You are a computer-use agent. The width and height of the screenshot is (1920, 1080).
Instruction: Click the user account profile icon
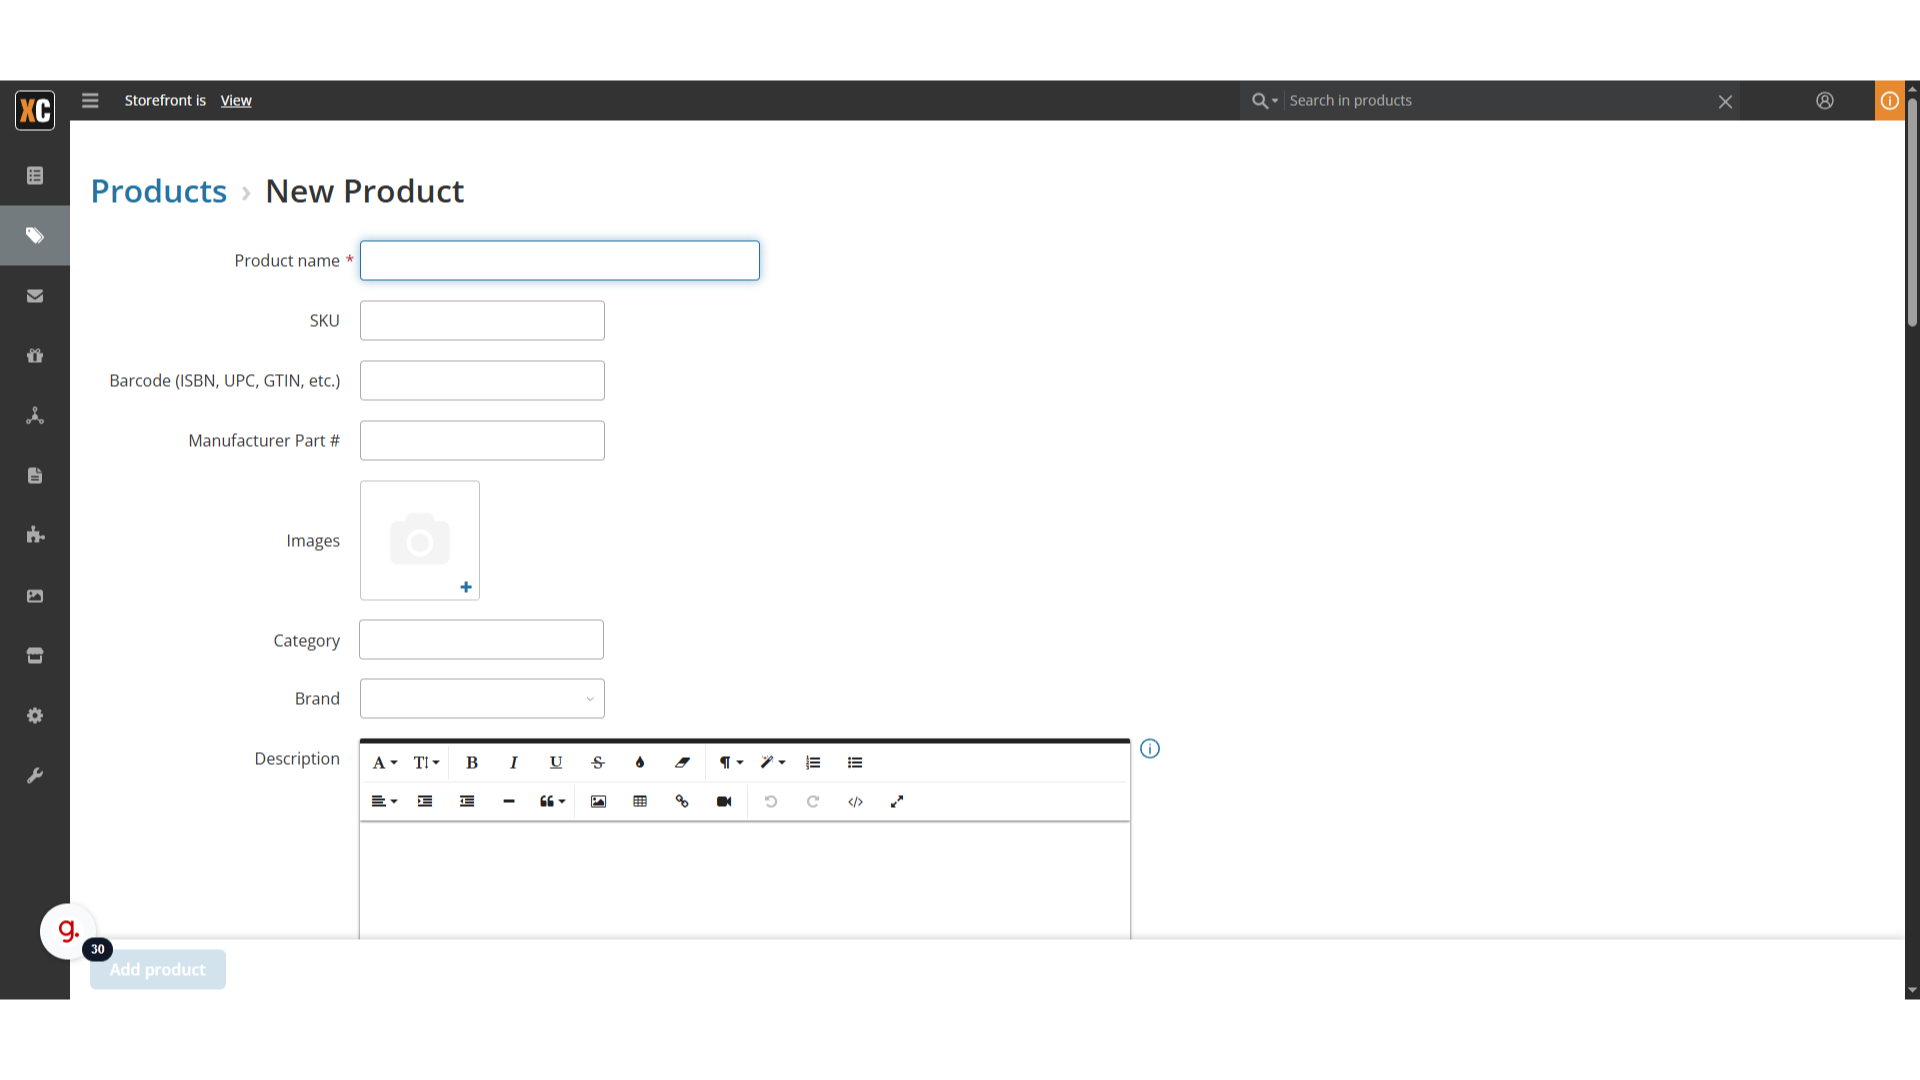pyautogui.click(x=1825, y=101)
